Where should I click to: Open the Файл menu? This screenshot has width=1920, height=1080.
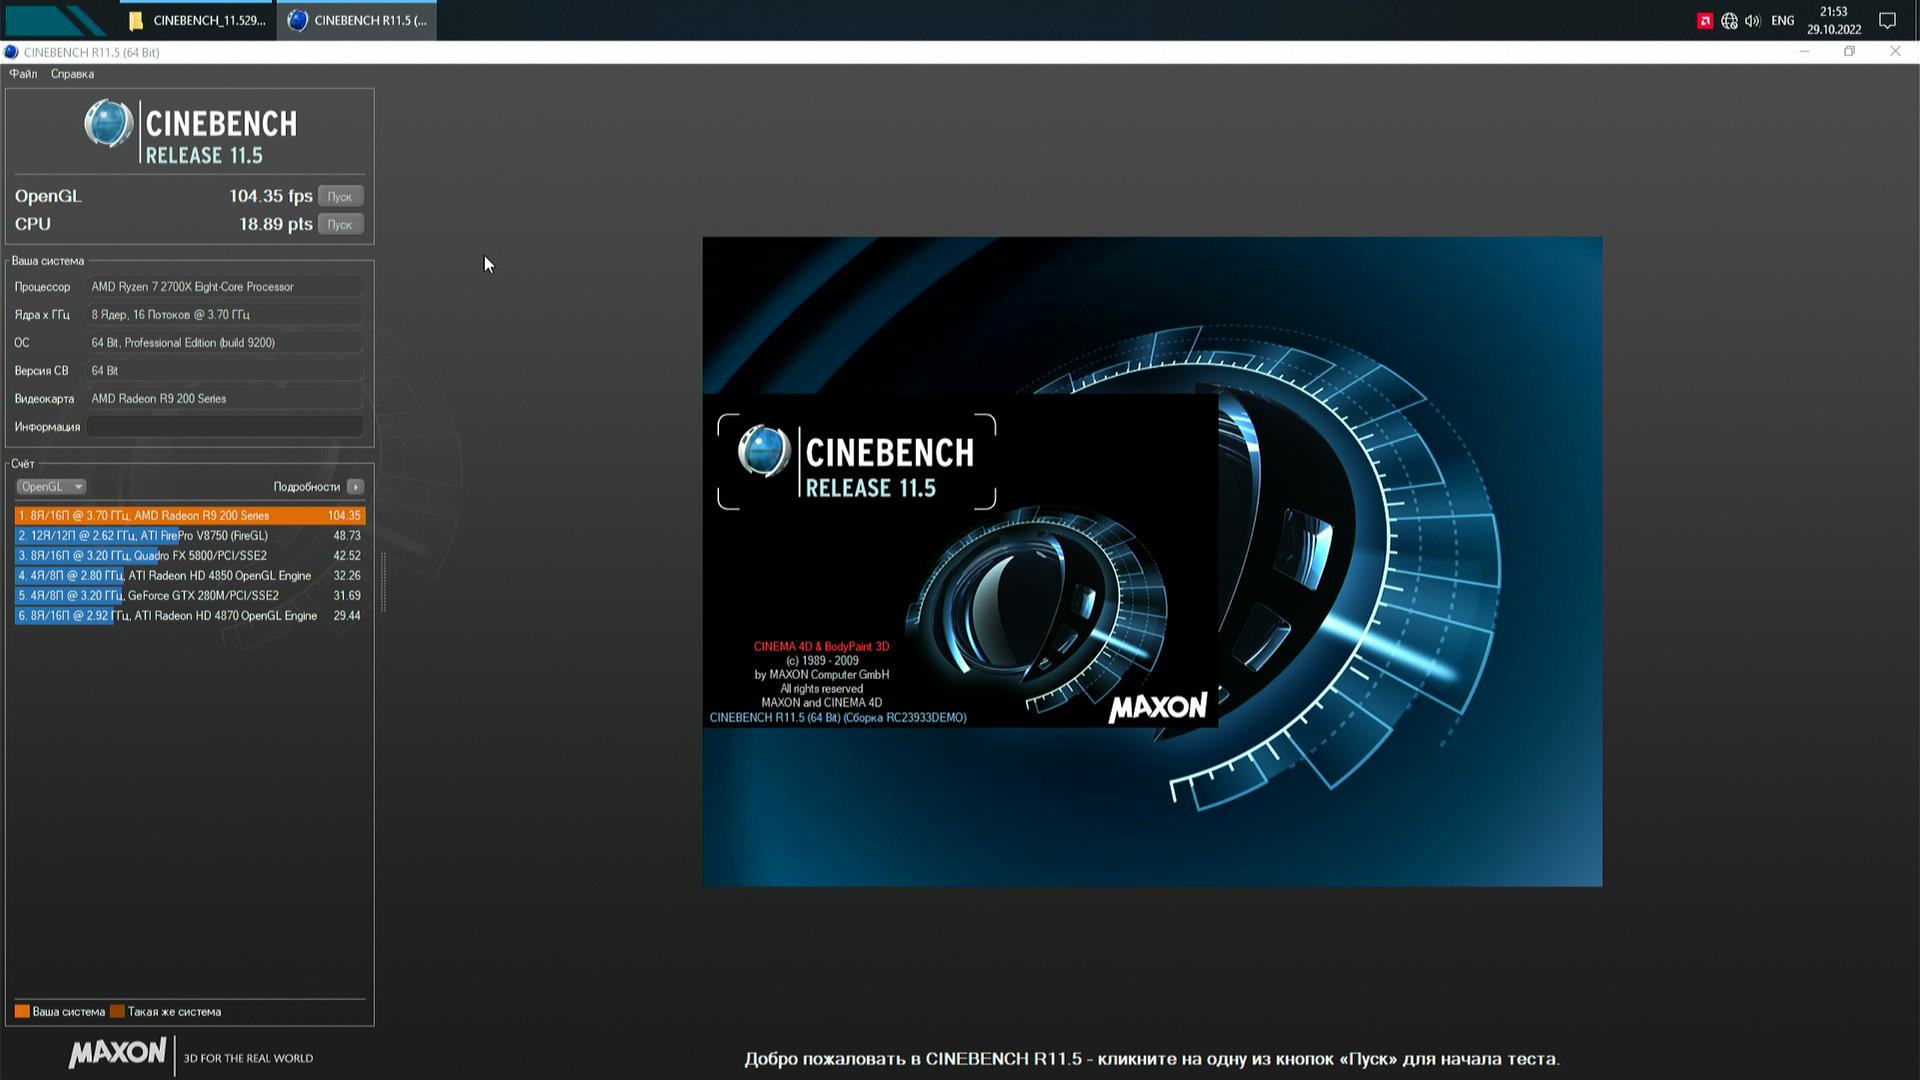coord(23,74)
